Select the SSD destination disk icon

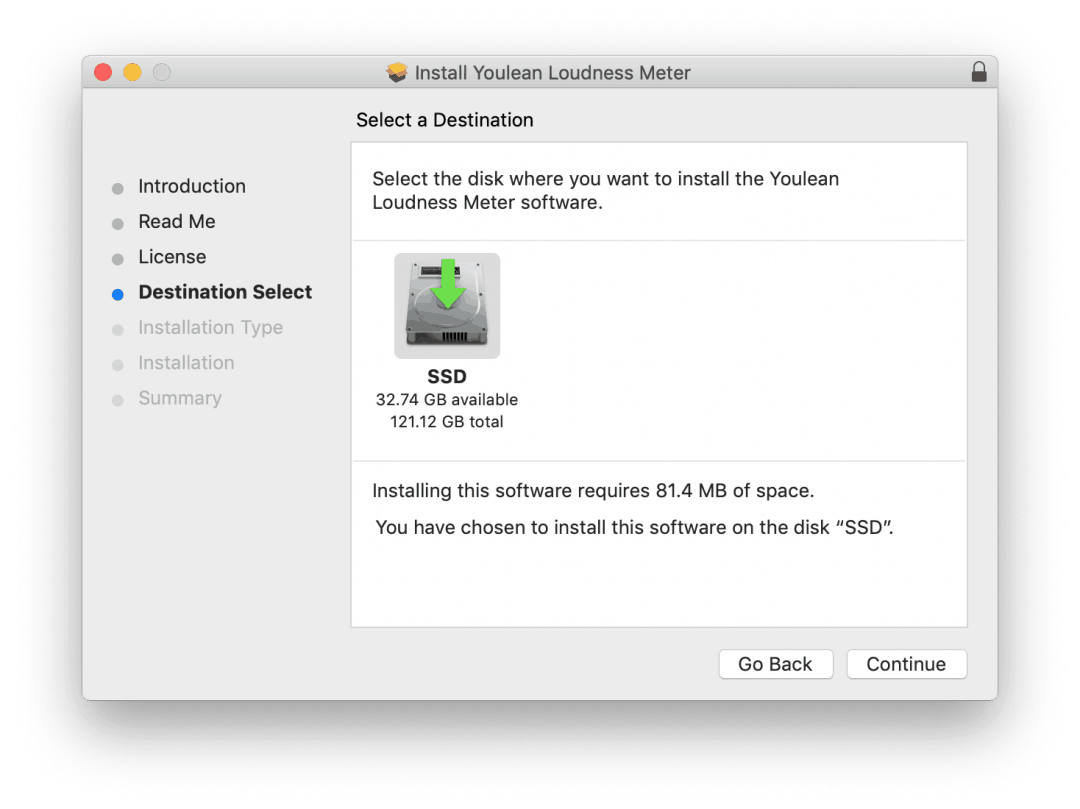click(447, 305)
